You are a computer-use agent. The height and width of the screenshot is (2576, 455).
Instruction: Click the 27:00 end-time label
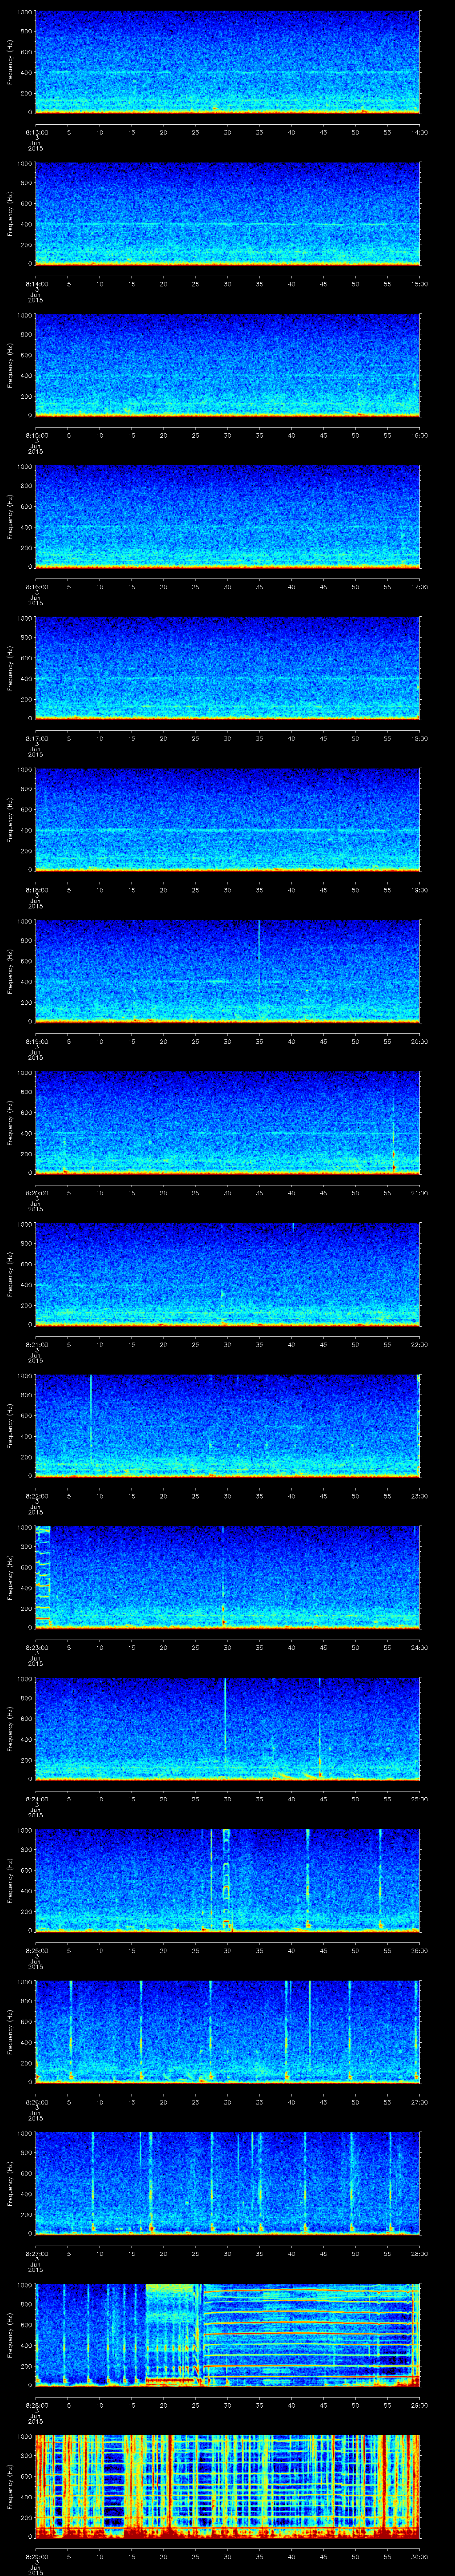419,2101
